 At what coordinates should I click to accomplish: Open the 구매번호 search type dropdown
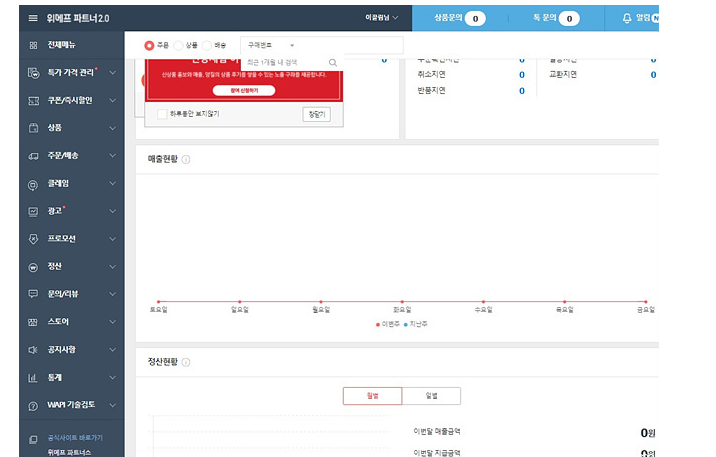click(x=271, y=45)
